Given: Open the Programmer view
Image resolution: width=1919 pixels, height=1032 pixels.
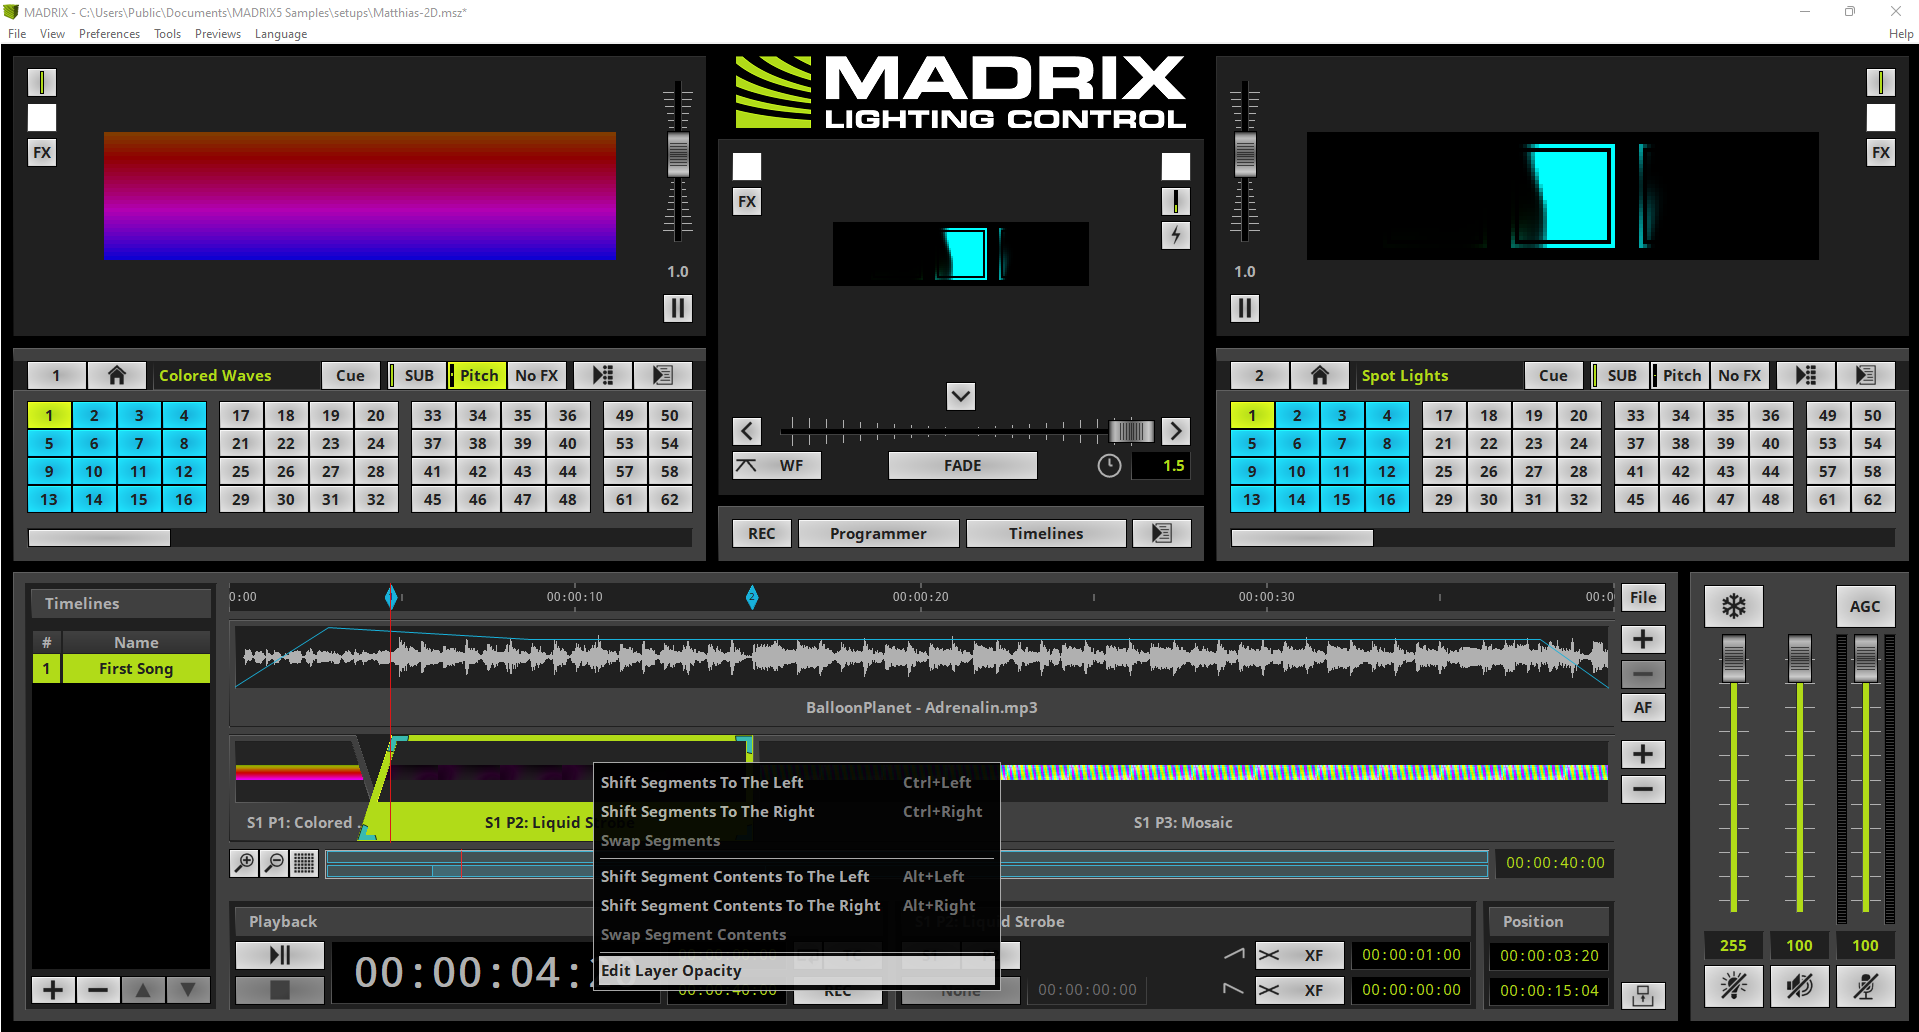Looking at the screenshot, I should point(878,533).
